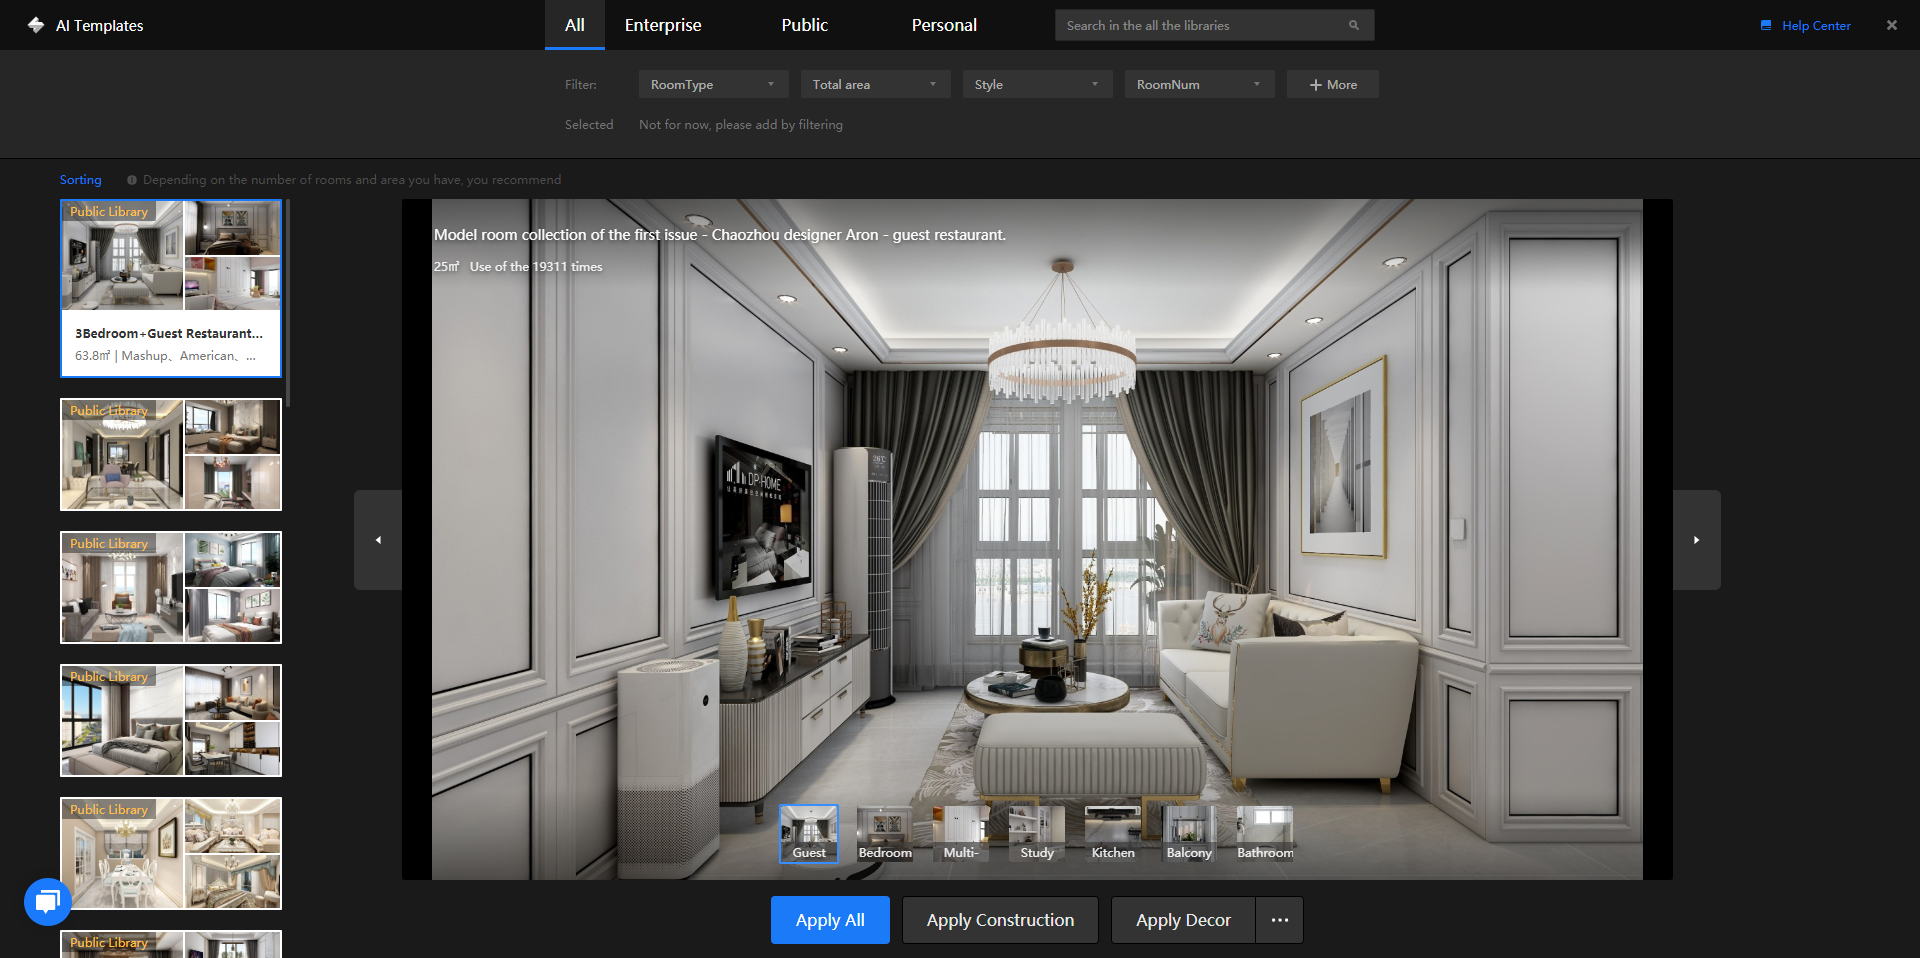Expand the RoomType filter dropdown
This screenshot has height=958, width=1920.
[712, 85]
